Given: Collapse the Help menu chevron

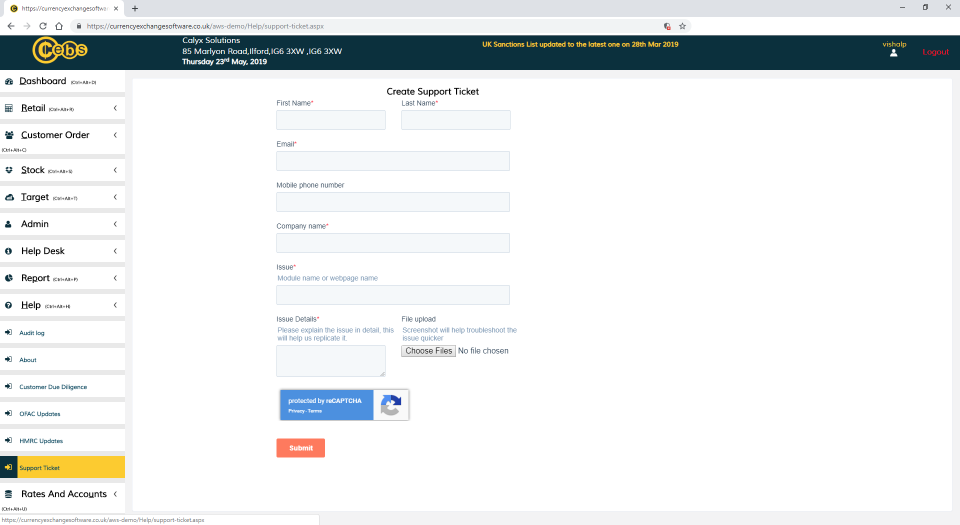Looking at the screenshot, I should [x=115, y=305].
